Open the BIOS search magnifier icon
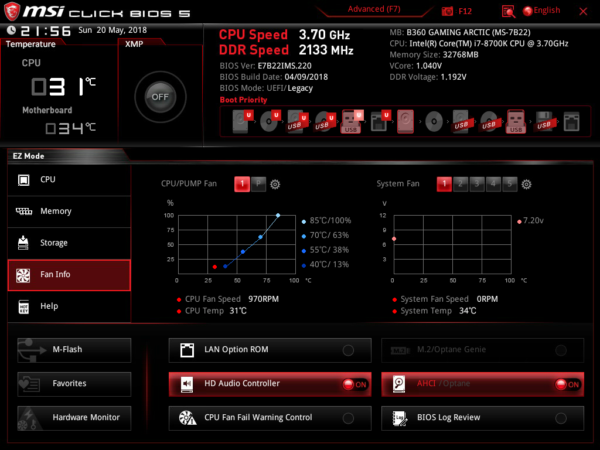The height and width of the screenshot is (450, 600). coord(508,11)
